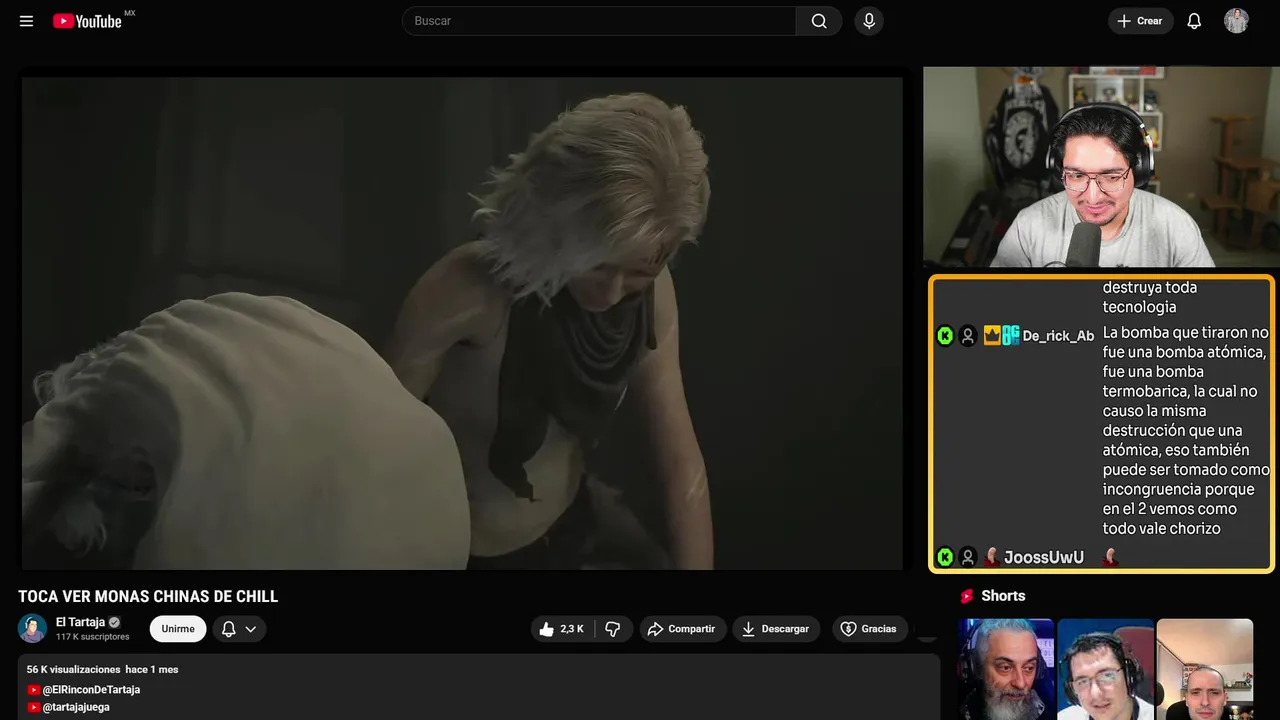
Task: Click '56 K visualizaciones' description text
Action: [73, 669]
